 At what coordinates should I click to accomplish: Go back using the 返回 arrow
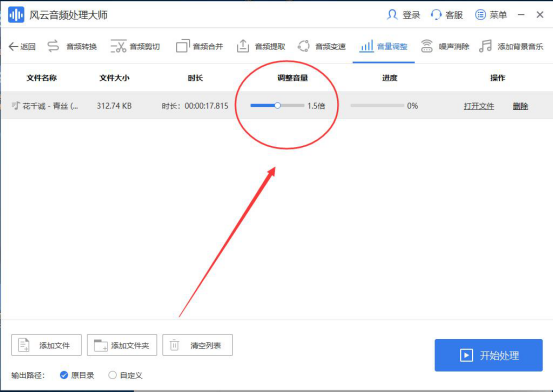(x=13, y=47)
